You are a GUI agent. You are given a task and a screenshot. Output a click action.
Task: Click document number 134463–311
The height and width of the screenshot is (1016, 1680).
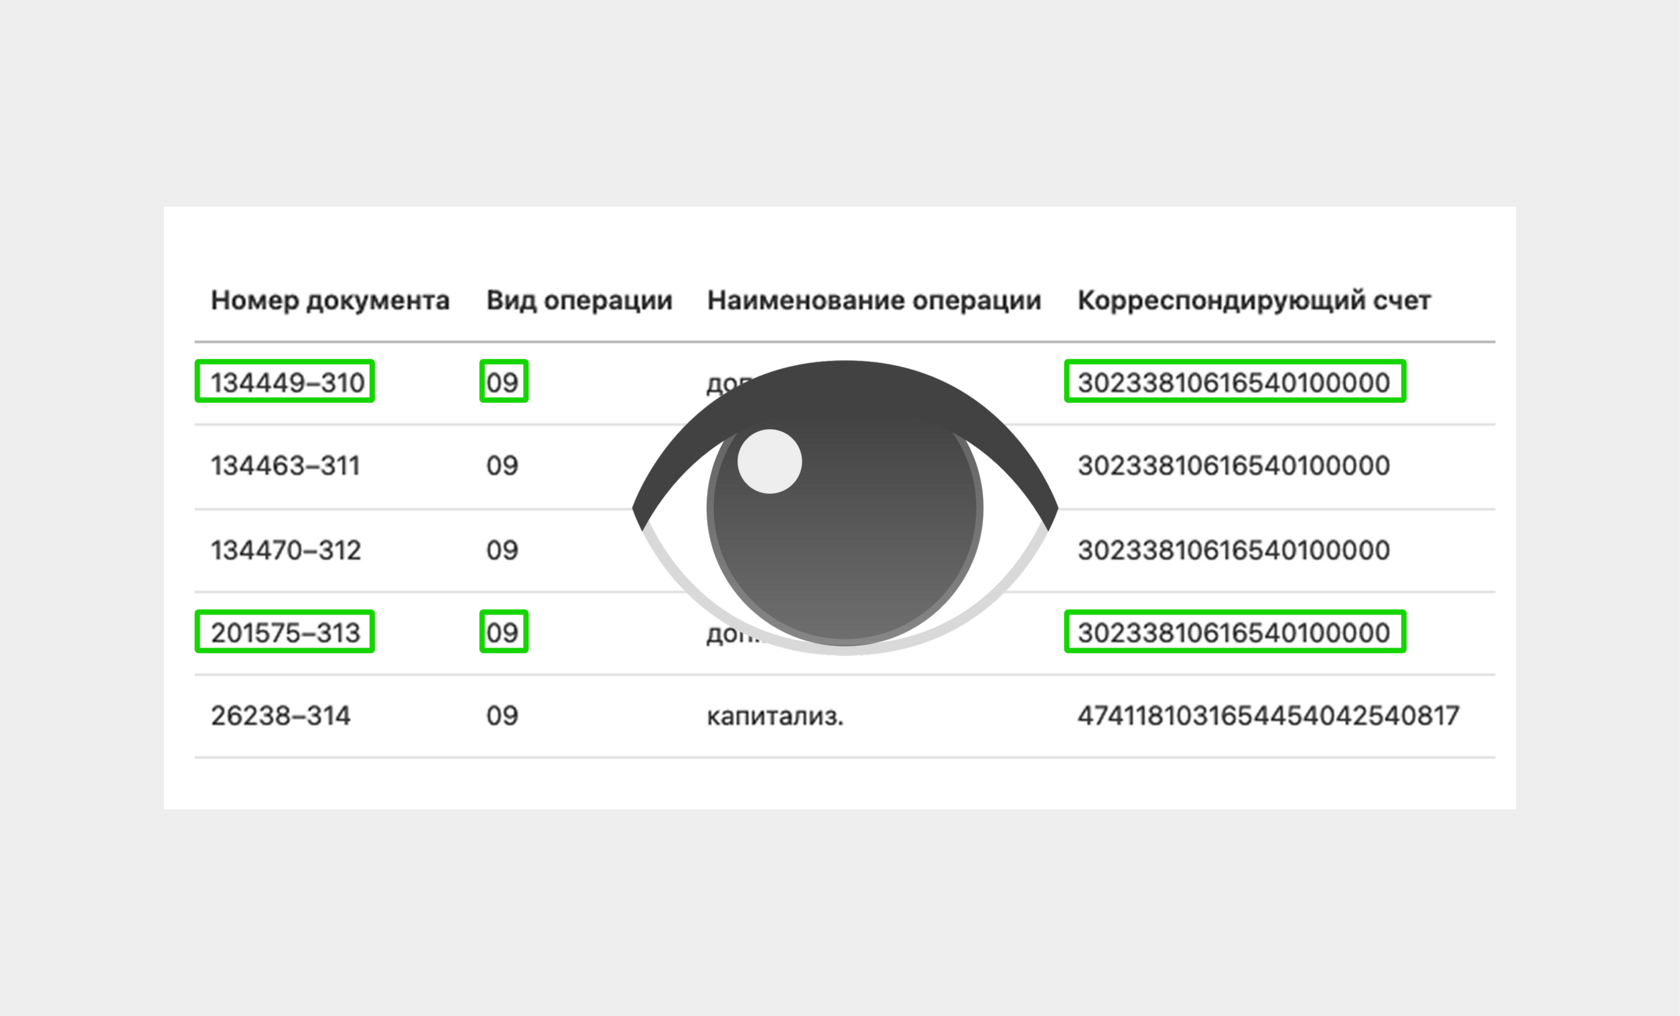(x=285, y=466)
